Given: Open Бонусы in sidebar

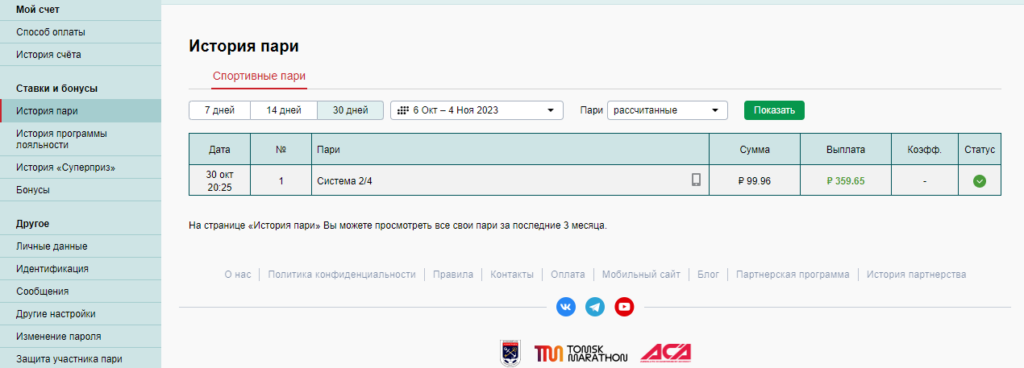Looking at the screenshot, I should (x=80, y=190).
